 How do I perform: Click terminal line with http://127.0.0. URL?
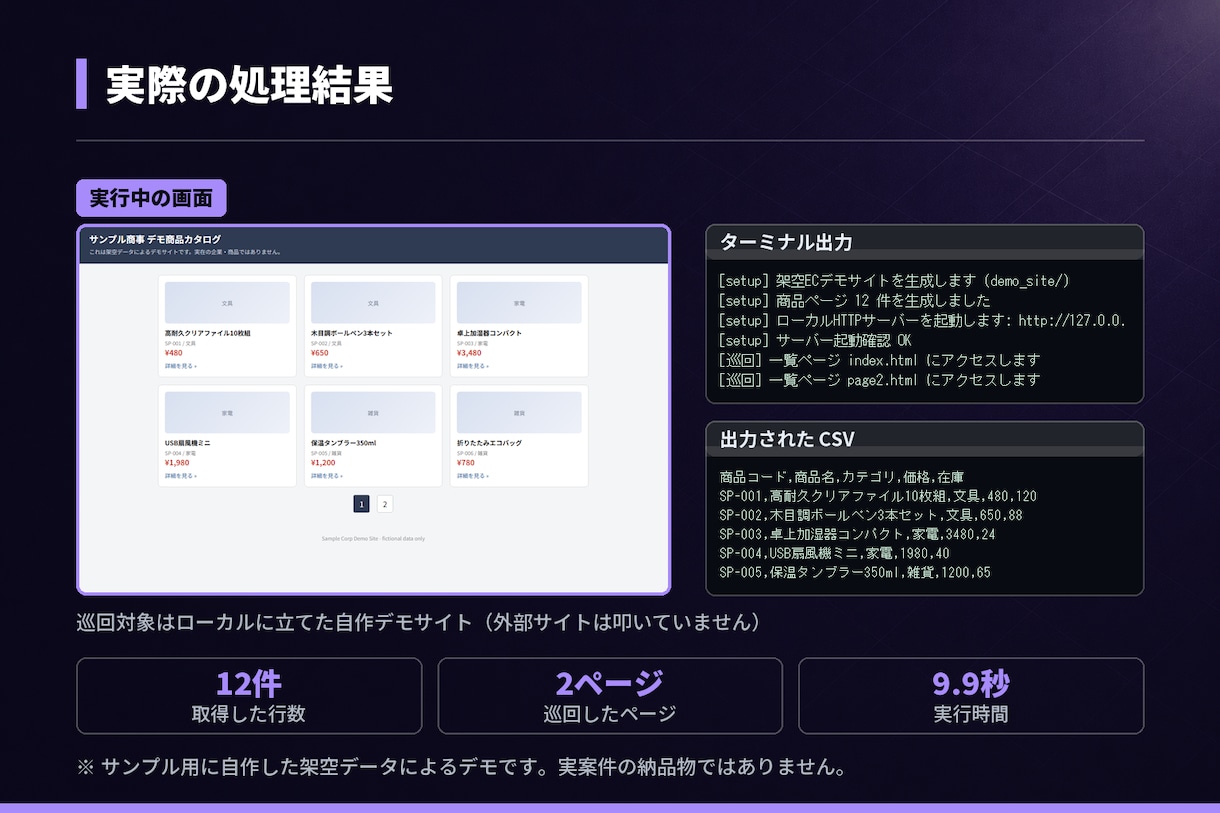[922, 321]
